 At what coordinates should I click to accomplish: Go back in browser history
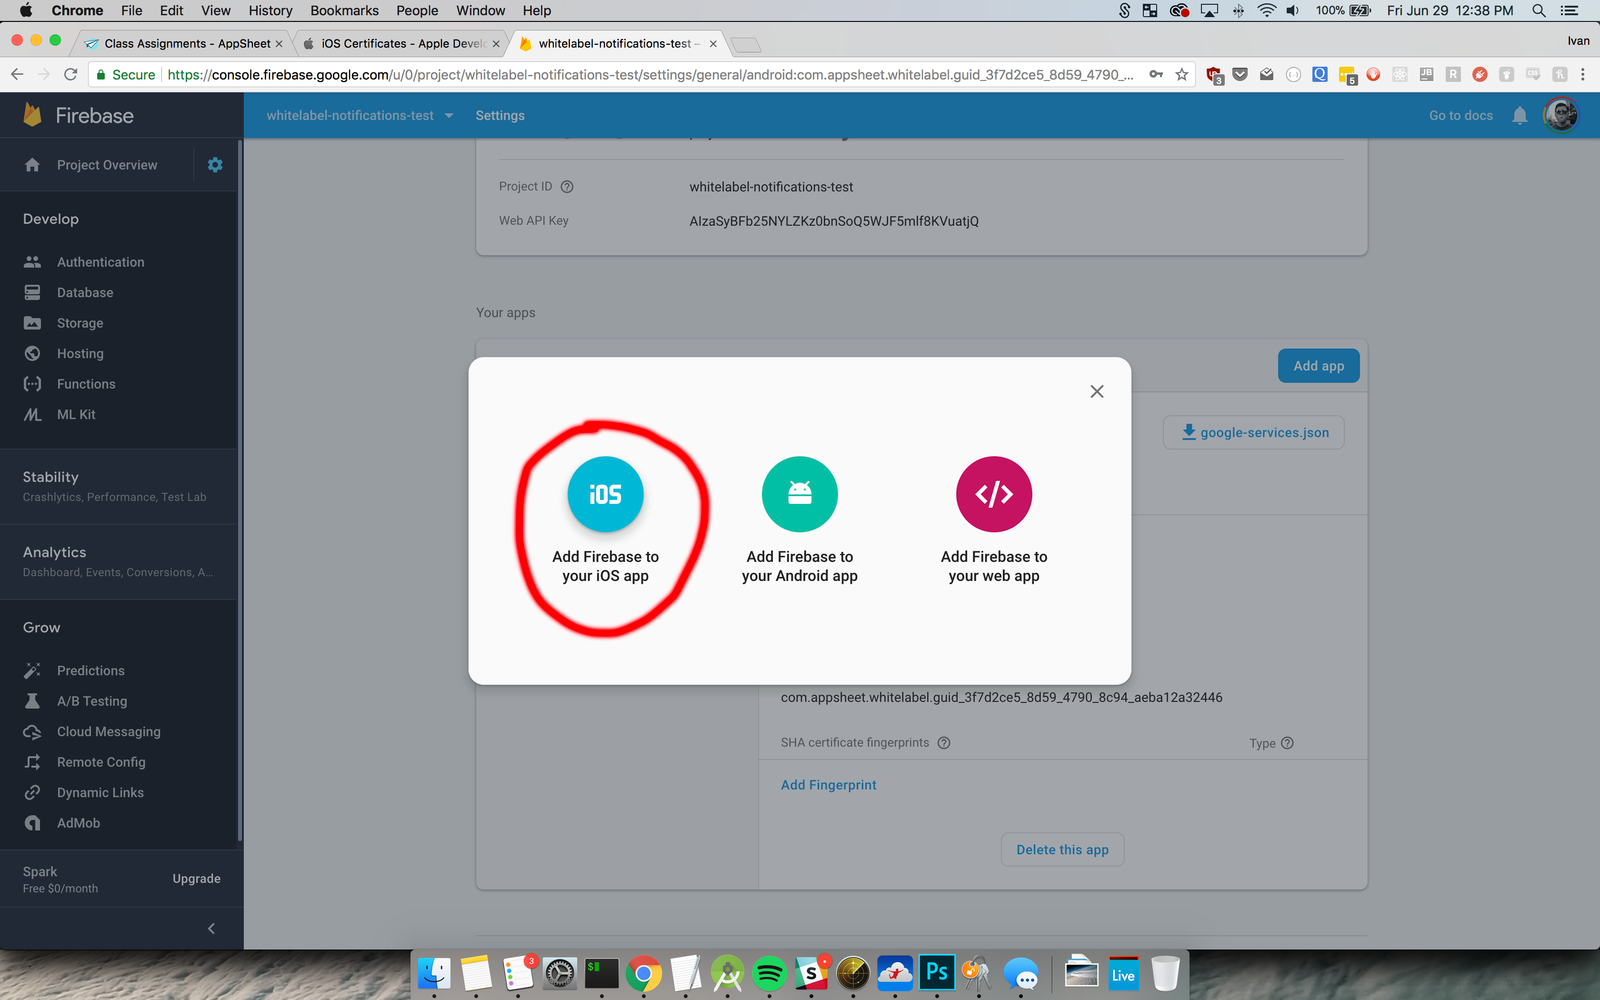point(17,74)
